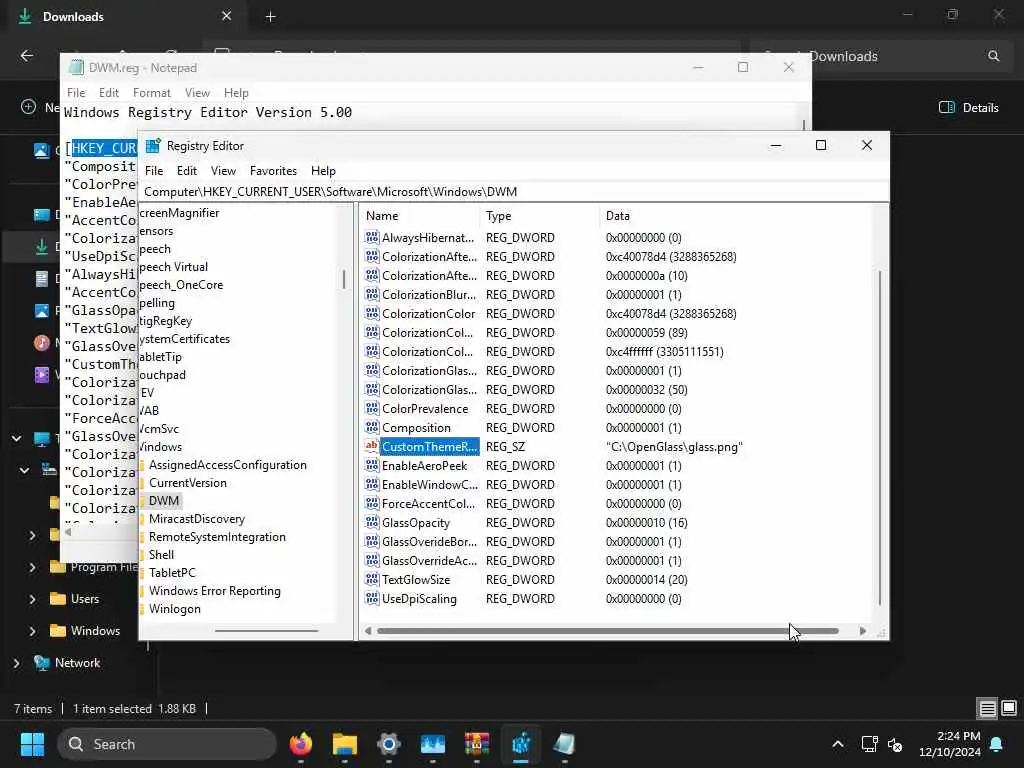The width and height of the screenshot is (1024, 768).
Task: Click scroll right arrow in values pane
Action: click(x=863, y=631)
